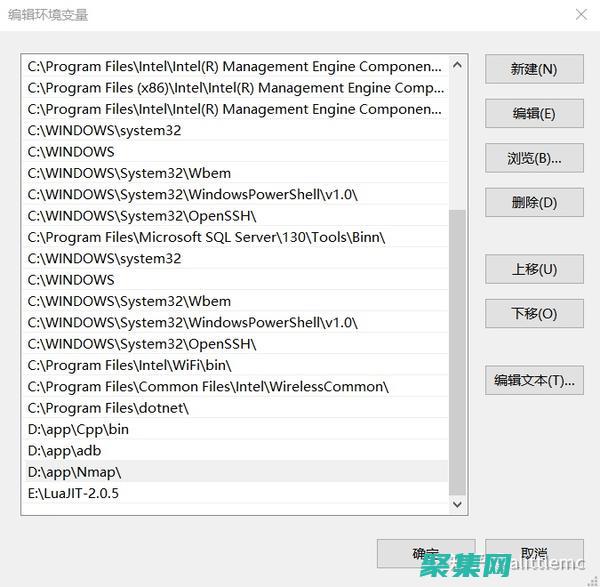
Task: Cancel the dialog with 取消
Action: 534,554
